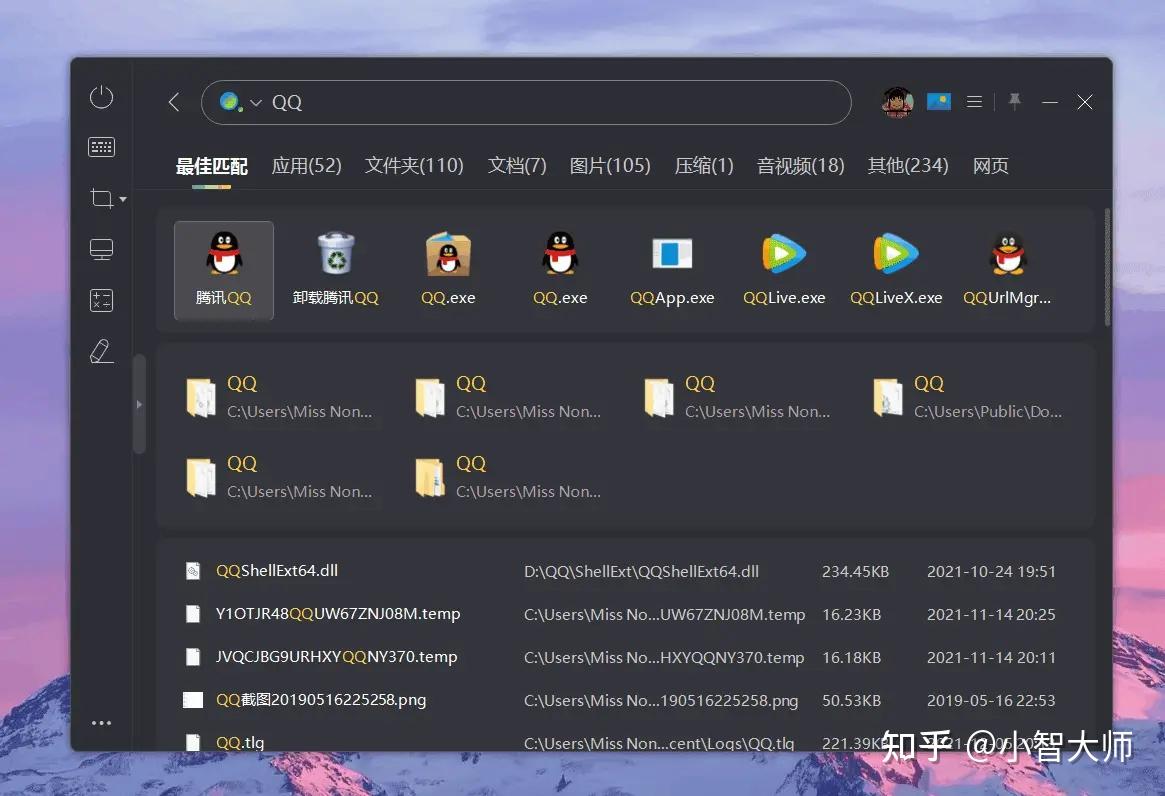The height and width of the screenshot is (796, 1165).
Task: Expand the crop tool dropdown arrow
Action: click(123, 199)
